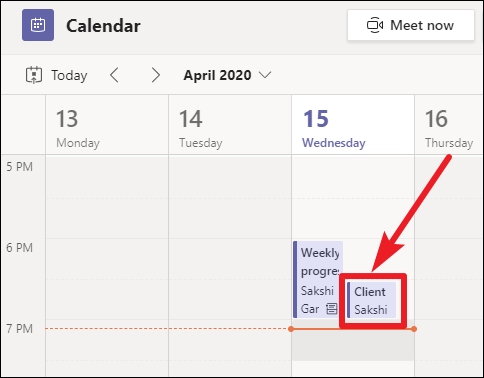Open the Client meeting by Sakshi
484x378 pixels.
[371, 300]
